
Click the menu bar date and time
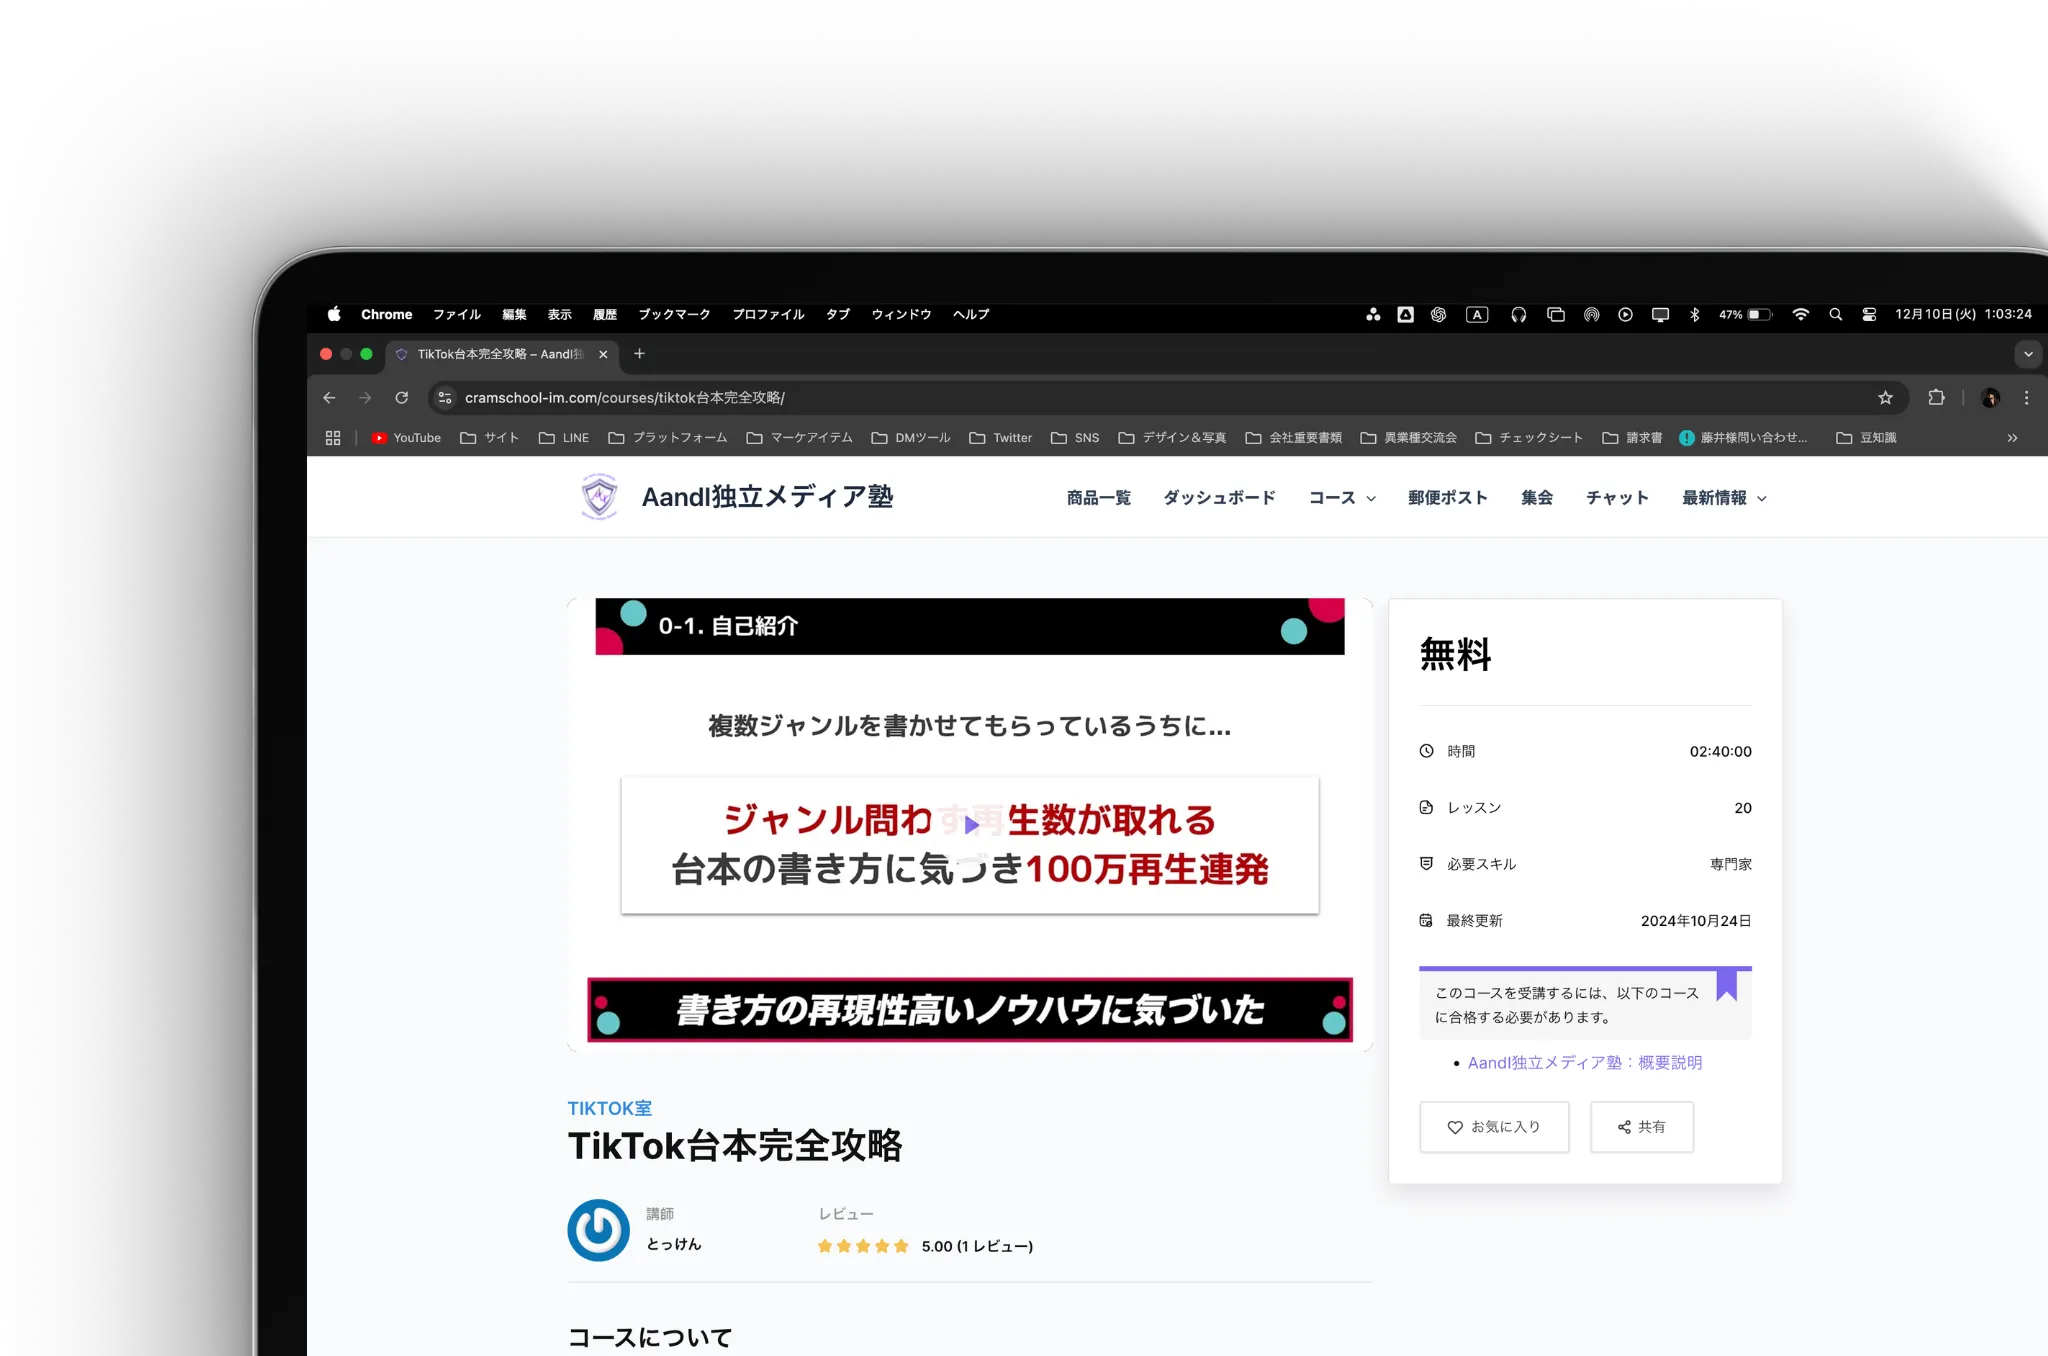pos(1963,314)
